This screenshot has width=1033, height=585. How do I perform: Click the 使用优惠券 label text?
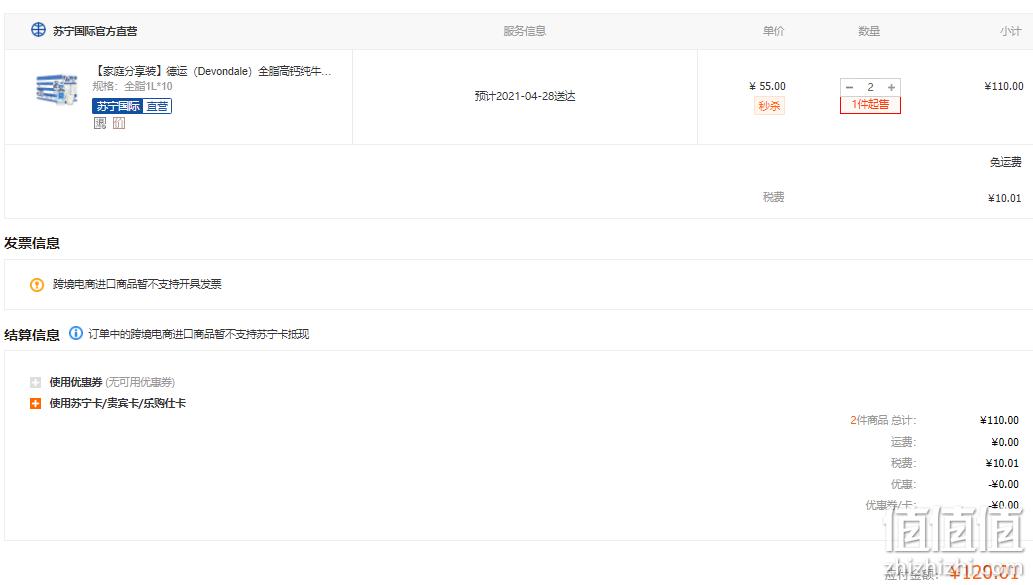tap(76, 382)
